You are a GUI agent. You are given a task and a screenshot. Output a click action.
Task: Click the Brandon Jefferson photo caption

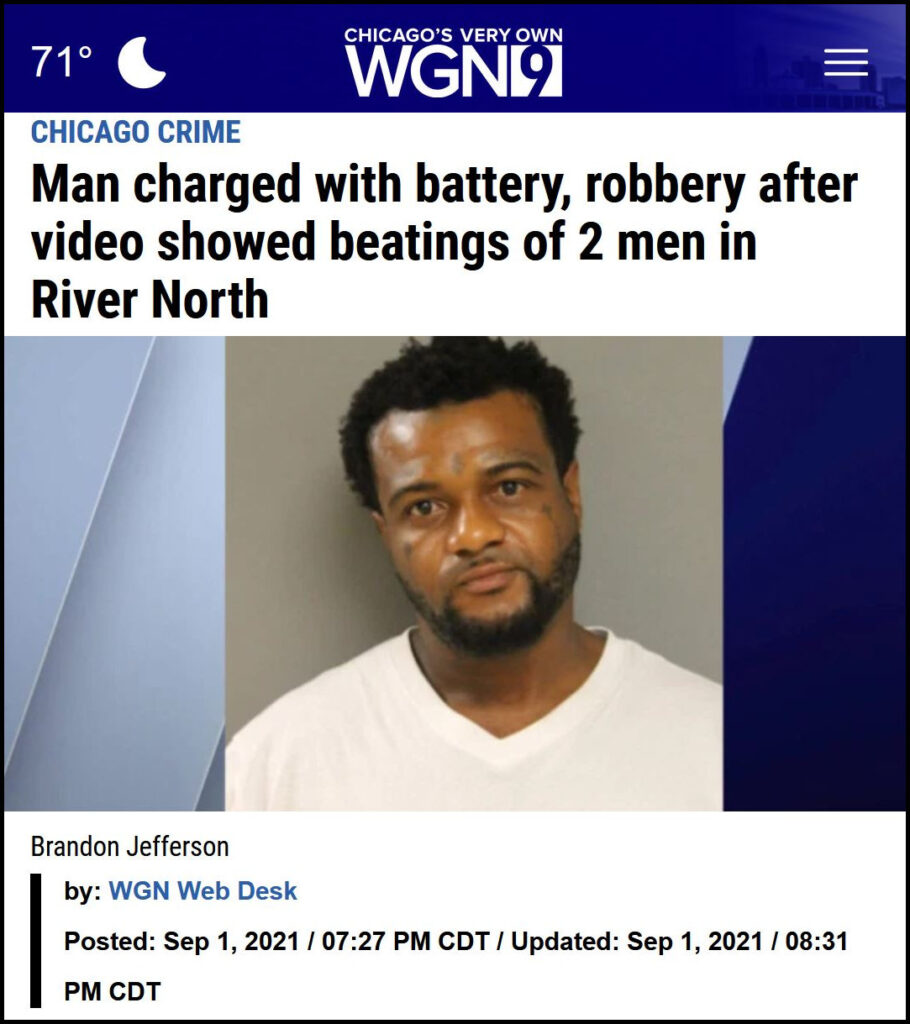(x=130, y=846)
